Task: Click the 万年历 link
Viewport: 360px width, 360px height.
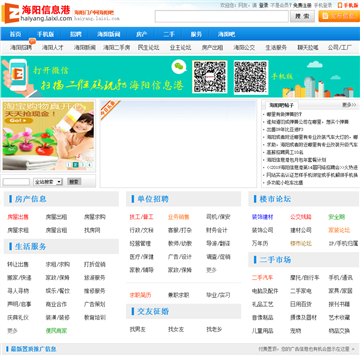Action: pos(260,244)
